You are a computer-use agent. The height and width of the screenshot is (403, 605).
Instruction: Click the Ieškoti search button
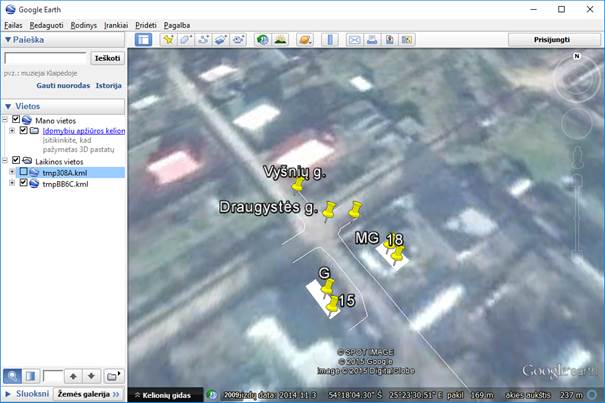(107, 58)
